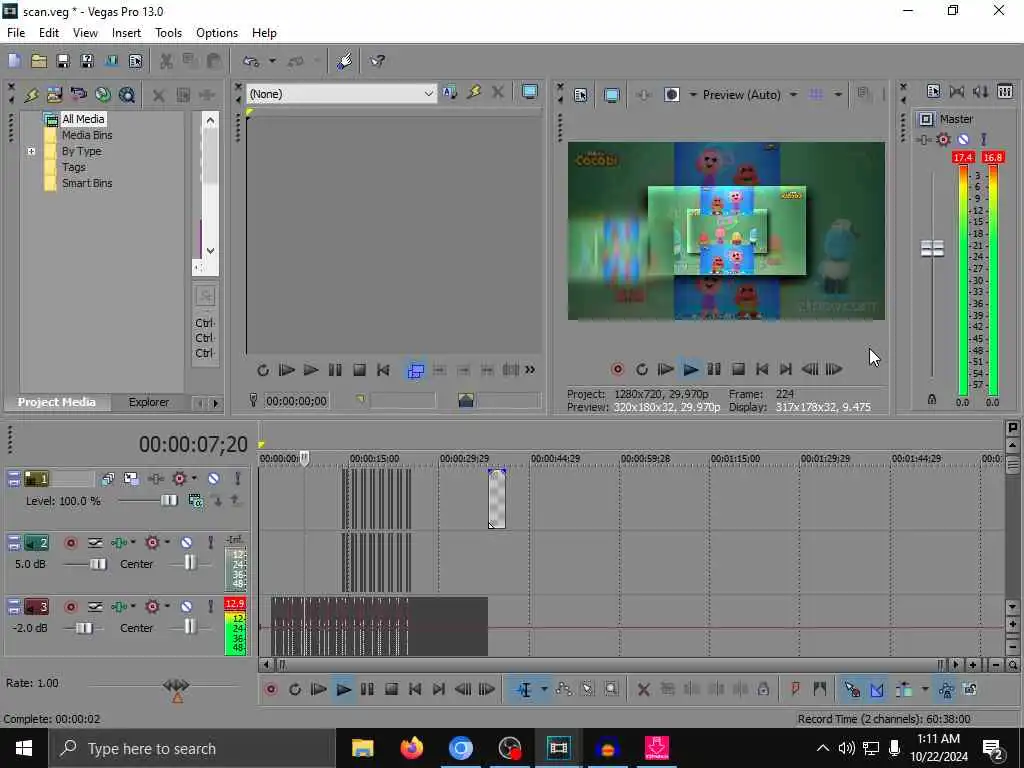Open the overlays grid dropdown arrow
Image resolution: width=1024 pixels, height=768 pixels.
point(837,95)
